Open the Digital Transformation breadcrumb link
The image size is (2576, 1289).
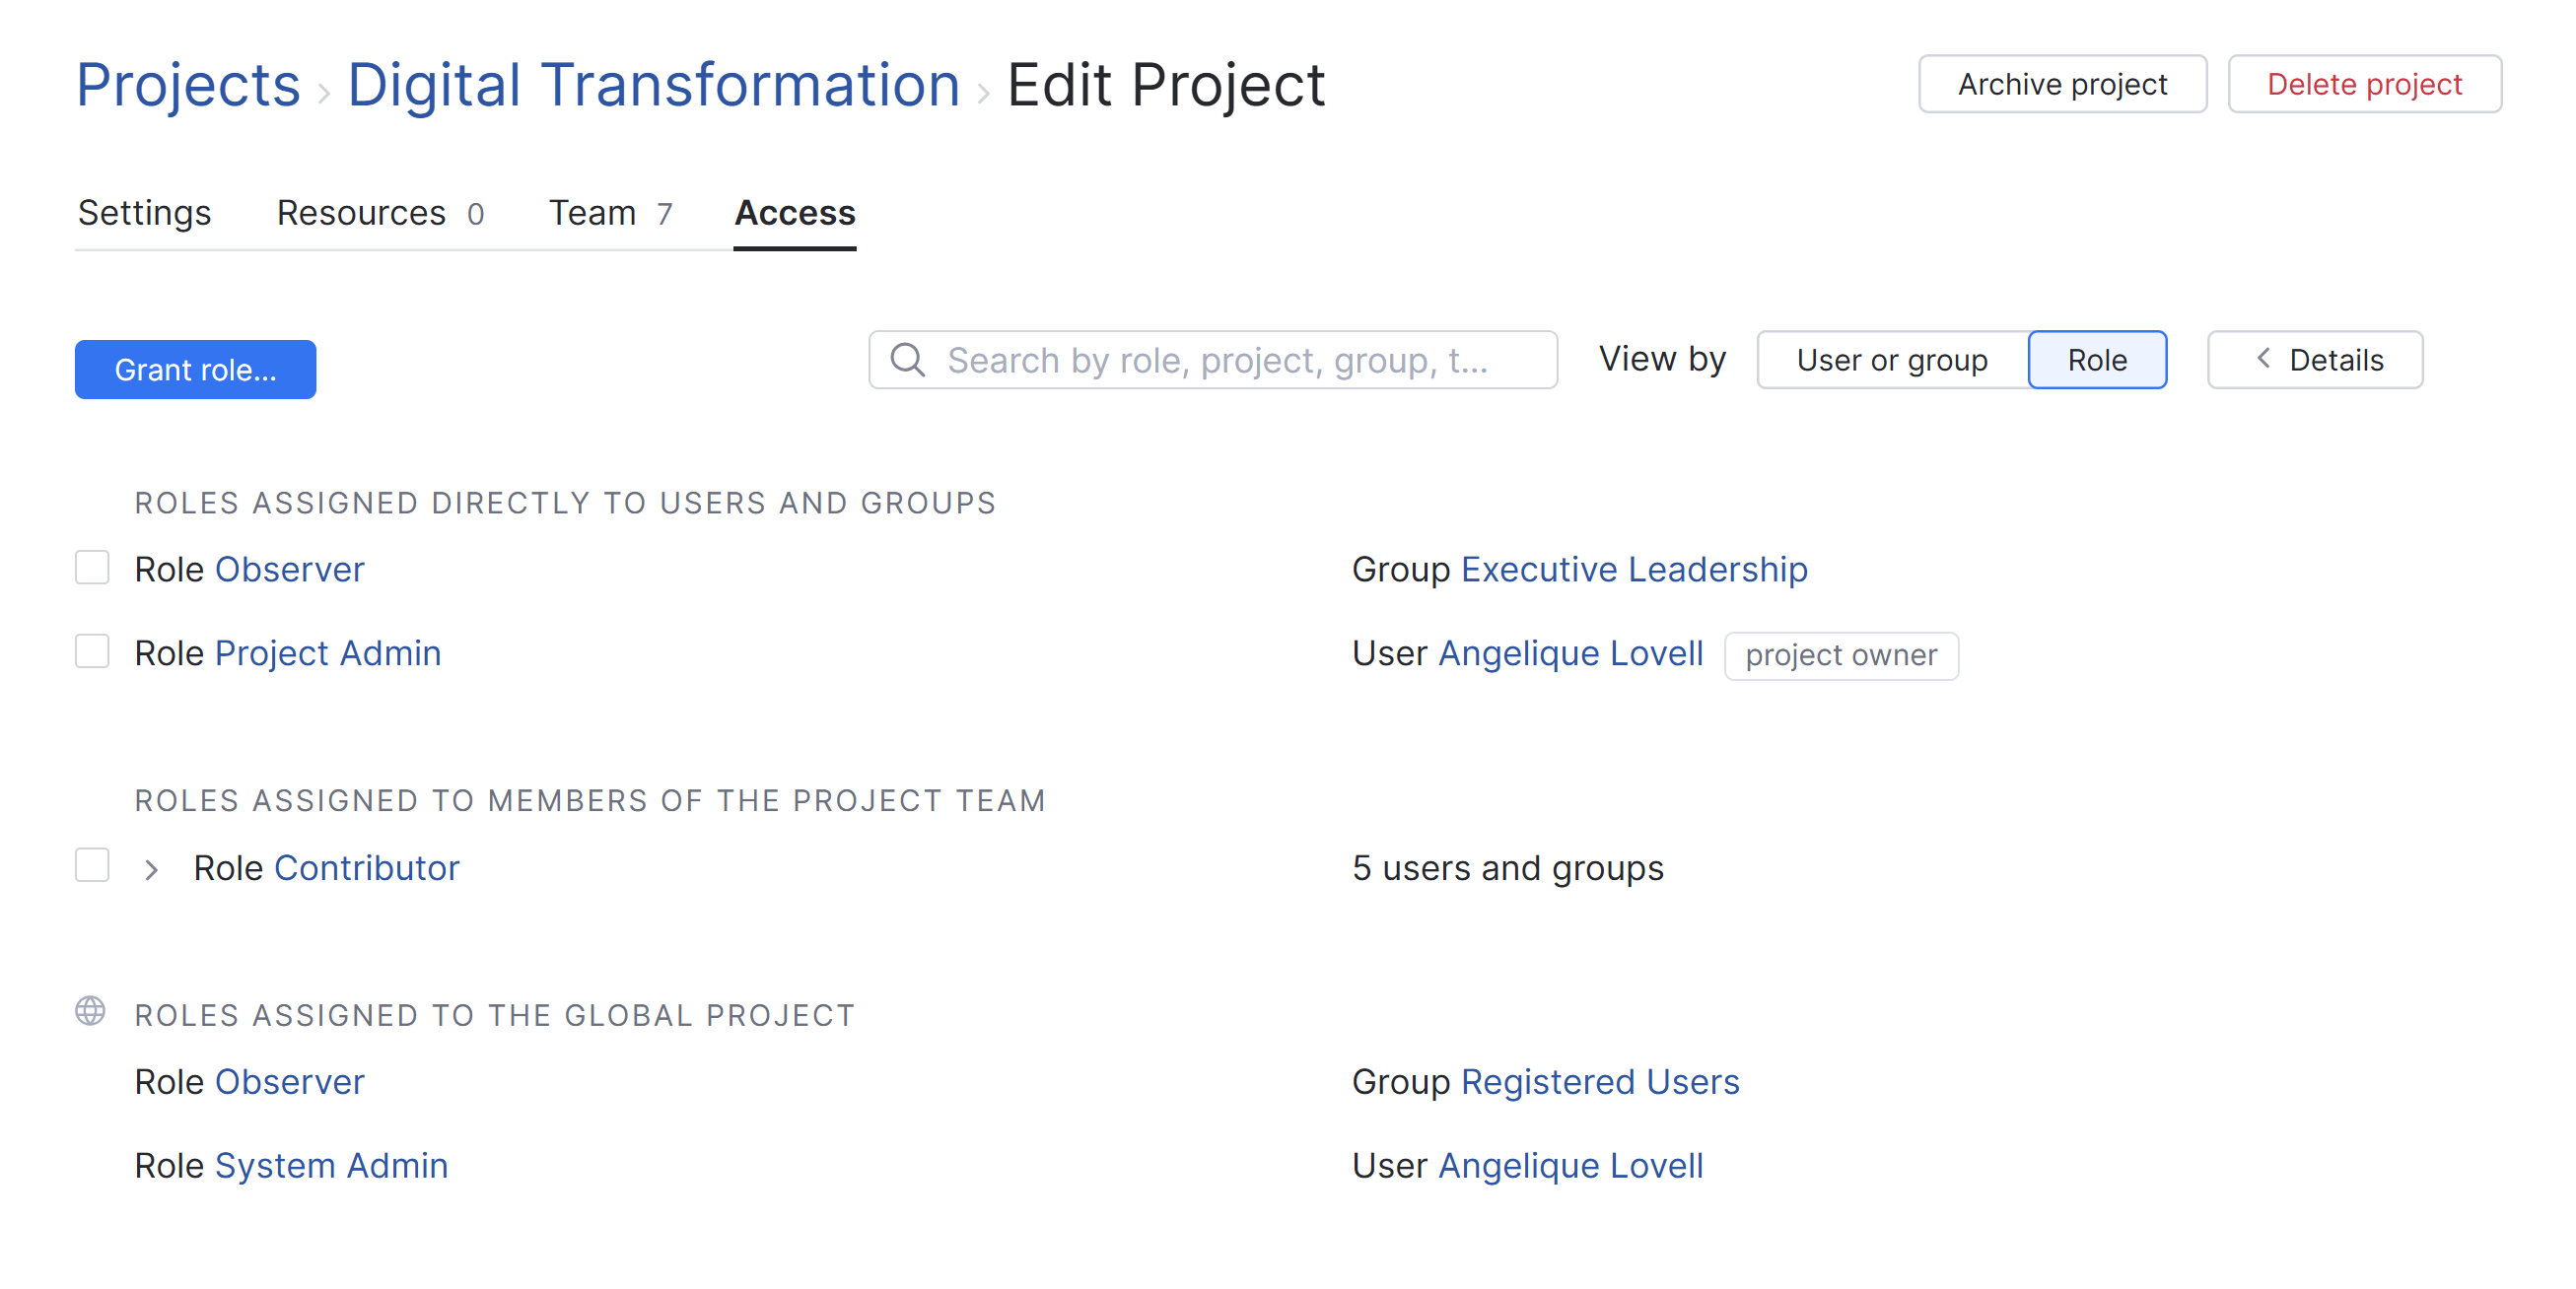[x=653, y=84]
